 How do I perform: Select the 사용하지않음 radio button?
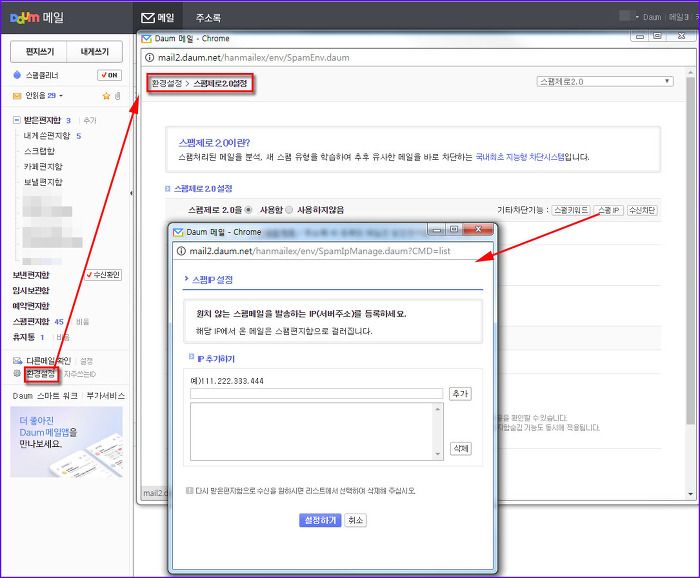tap(289, 210)
